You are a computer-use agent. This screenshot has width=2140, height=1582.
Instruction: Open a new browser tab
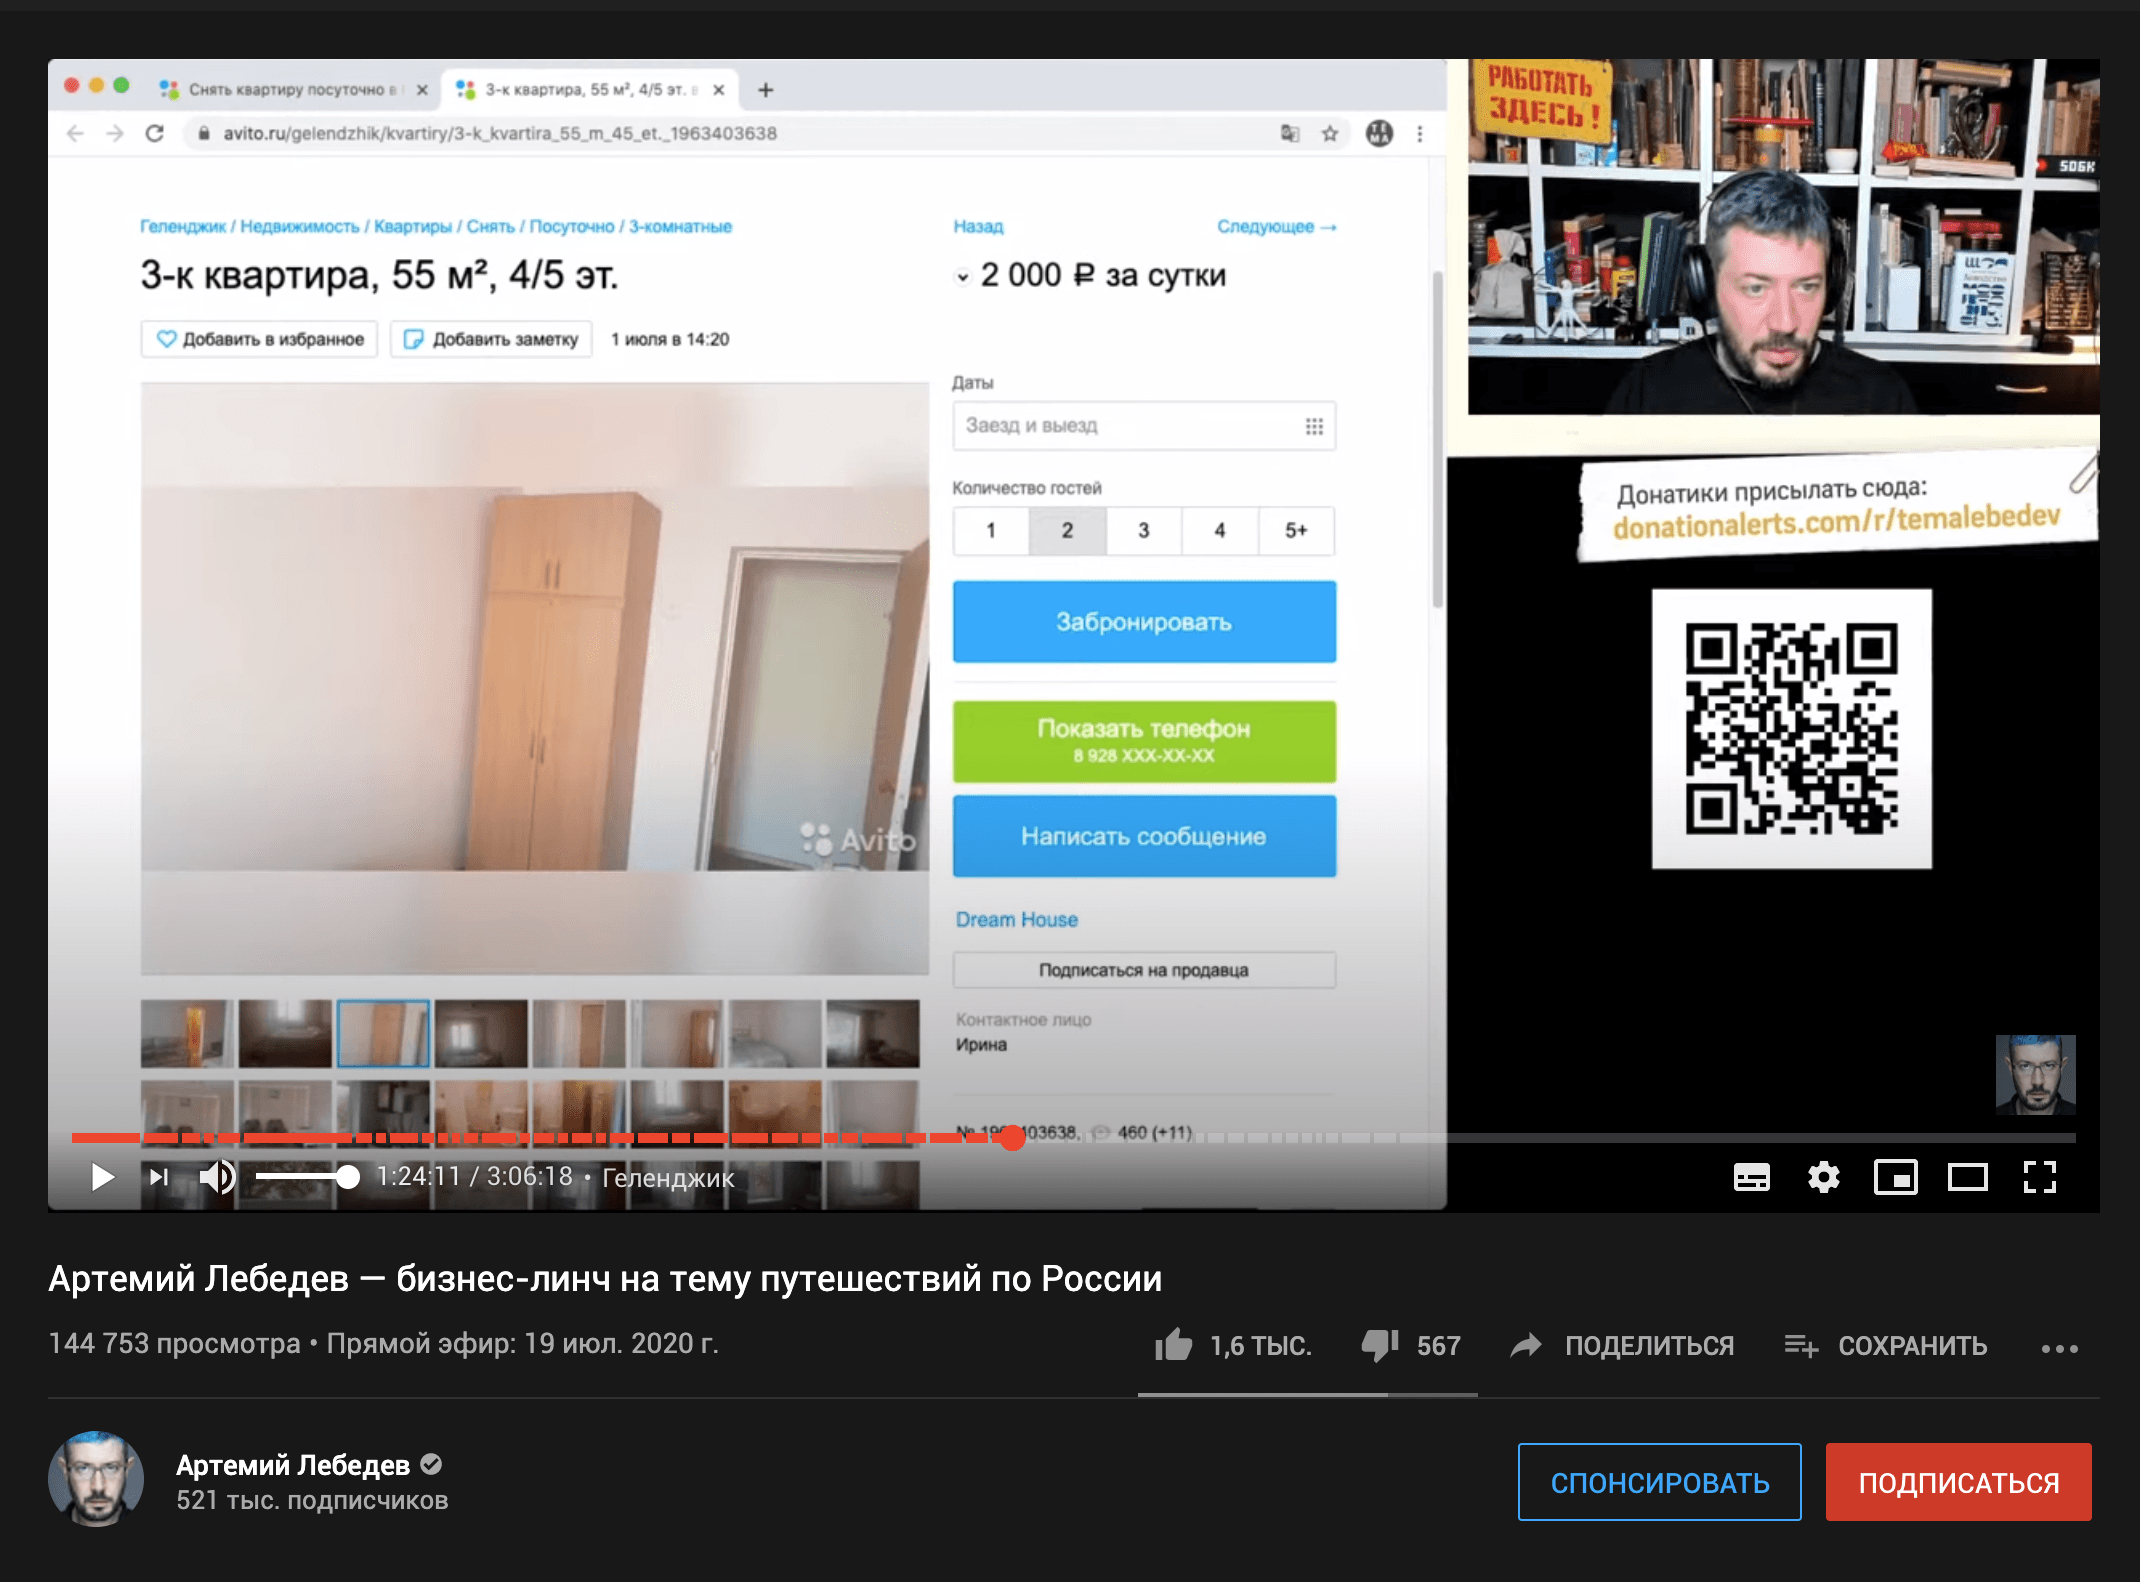click(766, 90)
